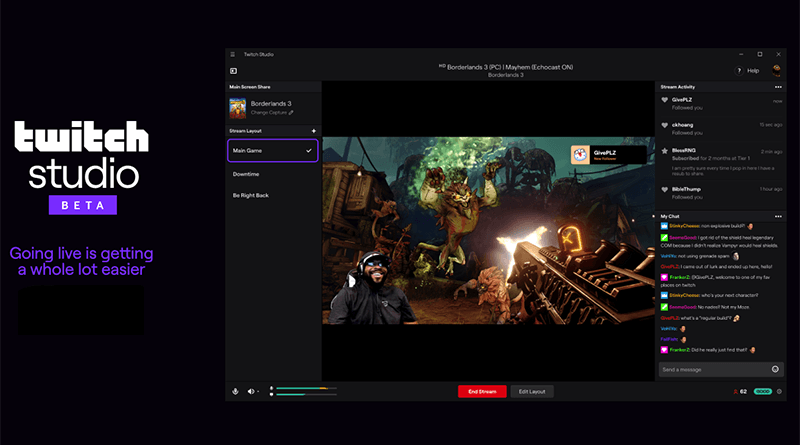Viewport: 800px width, 445px height.
Task: Select the Be Right Back layout
Action: point(251,195)
